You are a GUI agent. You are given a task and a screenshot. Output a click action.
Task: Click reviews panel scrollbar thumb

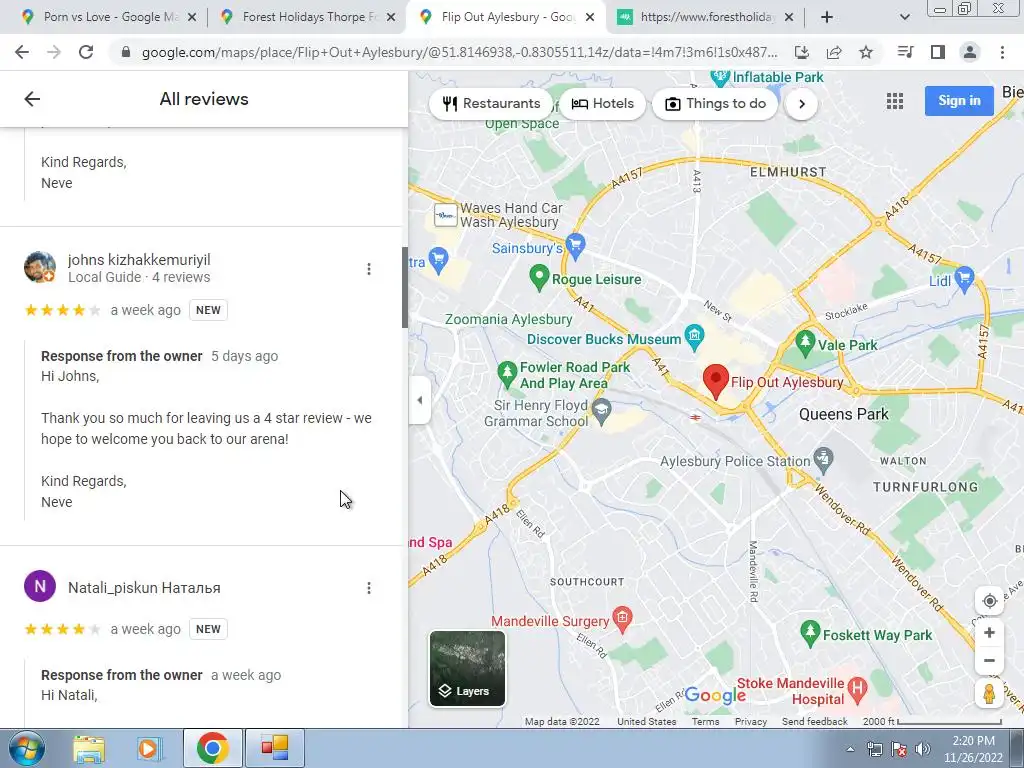tap(405, 287)
